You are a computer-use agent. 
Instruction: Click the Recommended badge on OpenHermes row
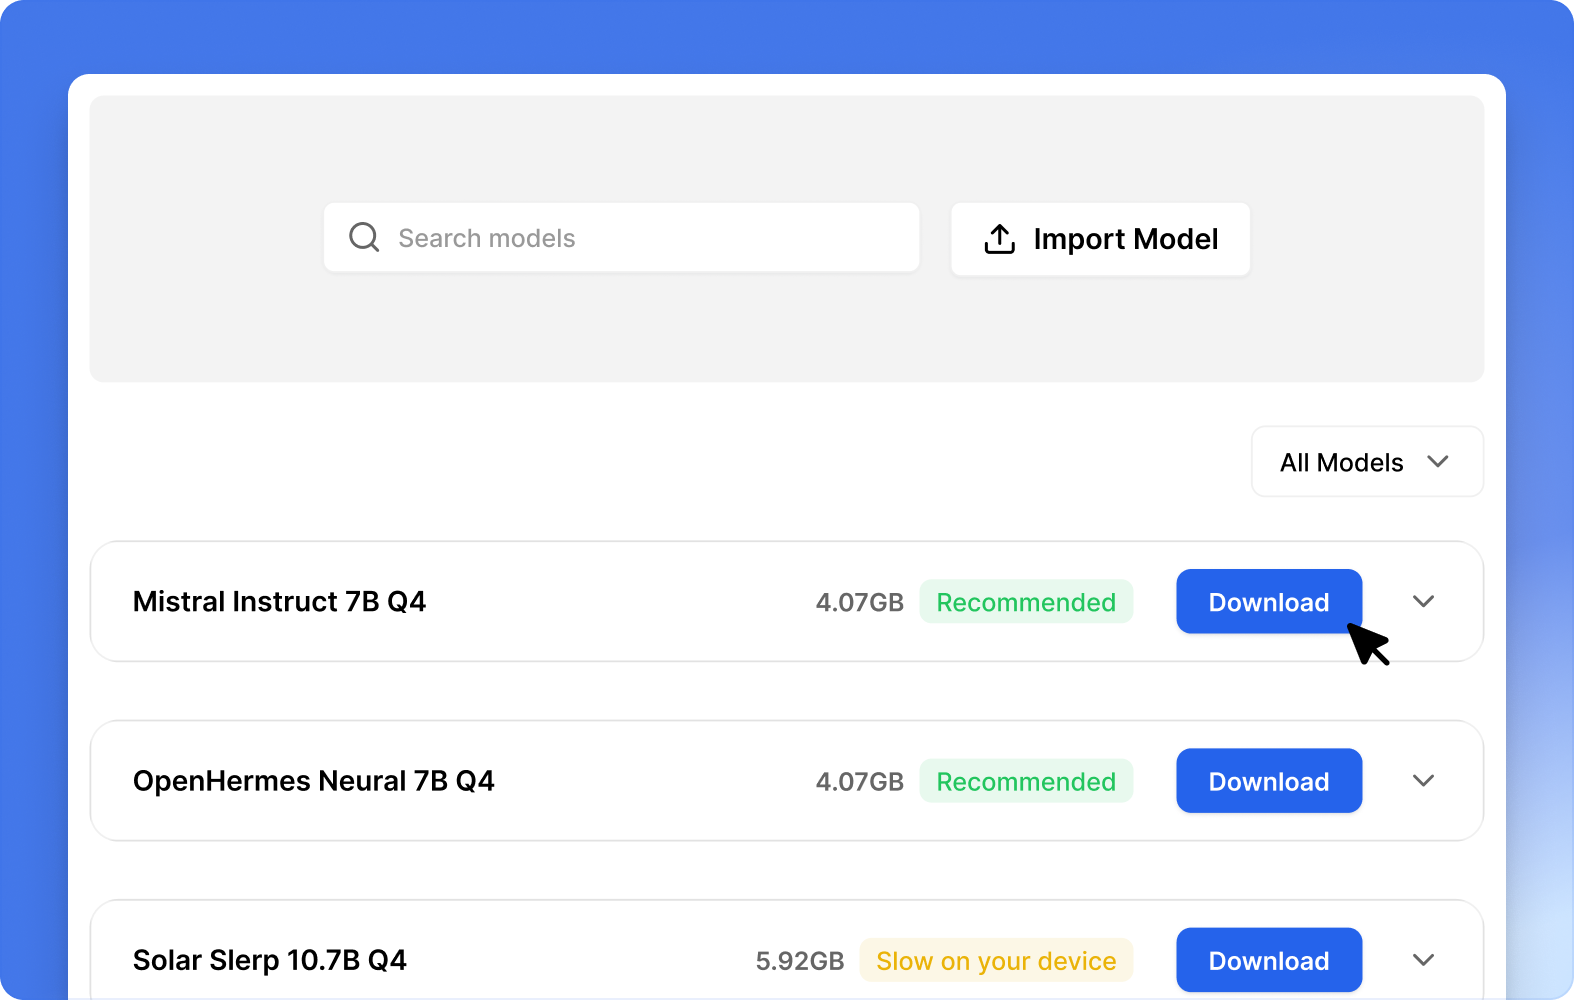[x=1025, y=781]
